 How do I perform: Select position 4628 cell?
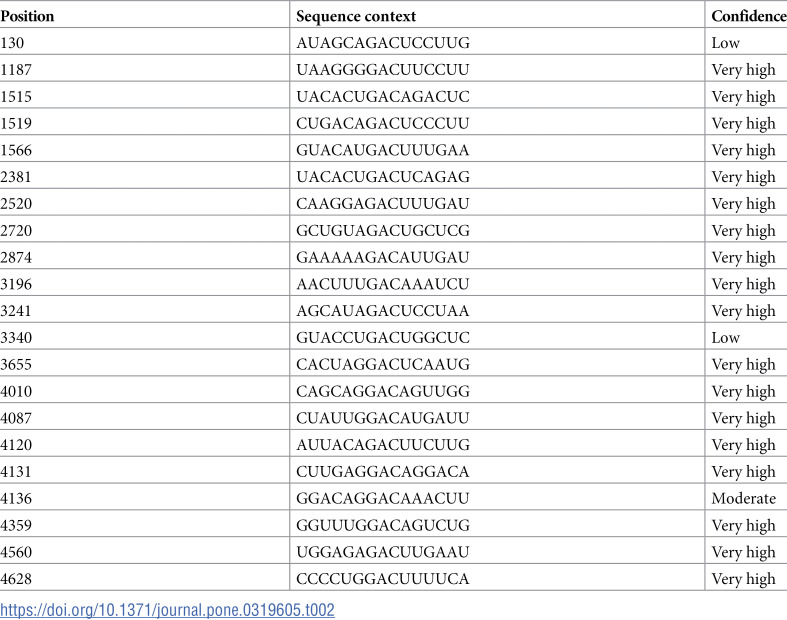click(16, 578)
